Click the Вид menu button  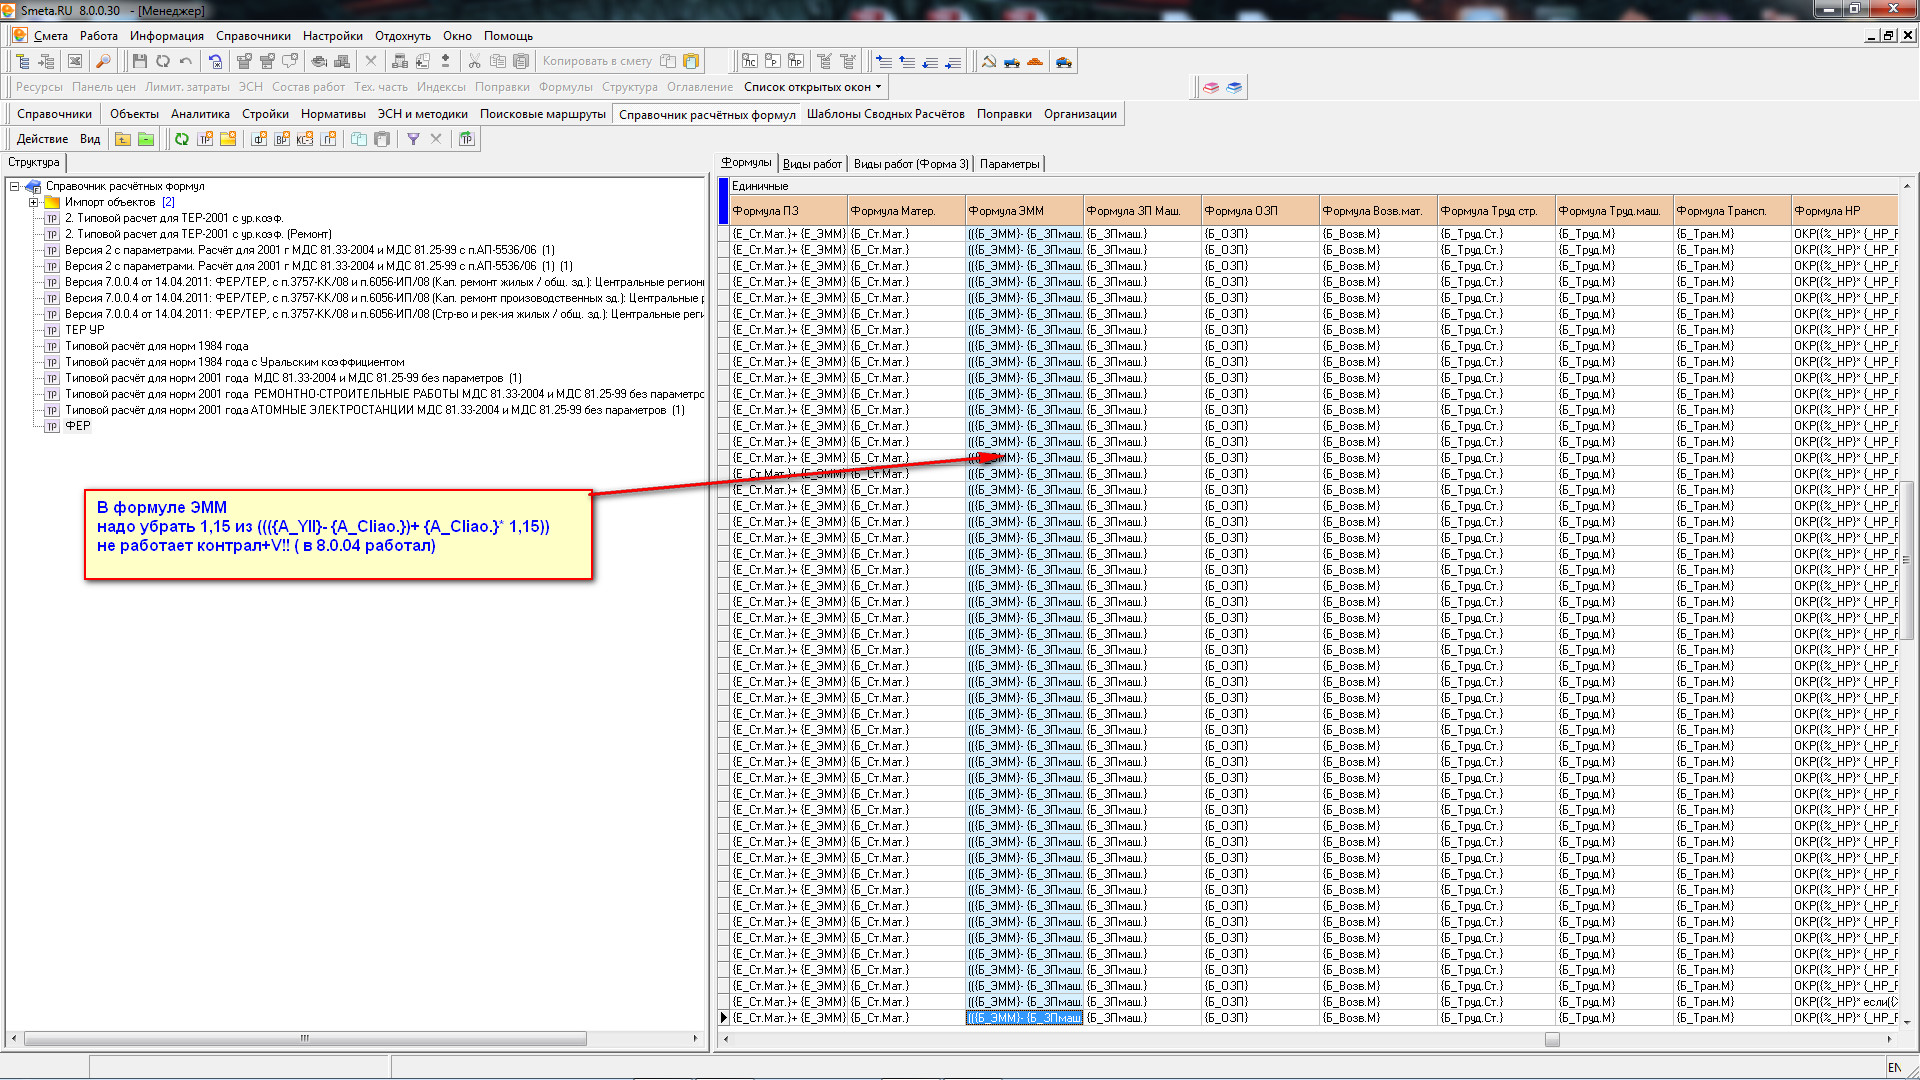click(x=90, y=139)
